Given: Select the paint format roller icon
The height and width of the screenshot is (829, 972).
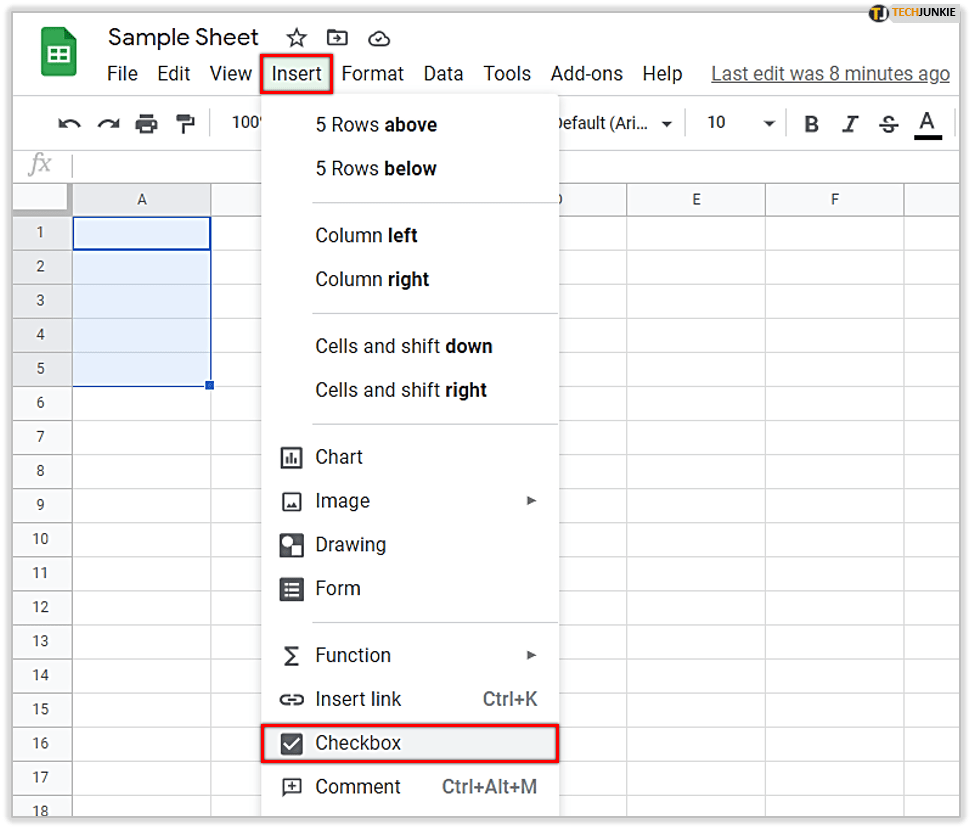Looking at the screenshot, I should pyautogui.click(x=186, y=124).
